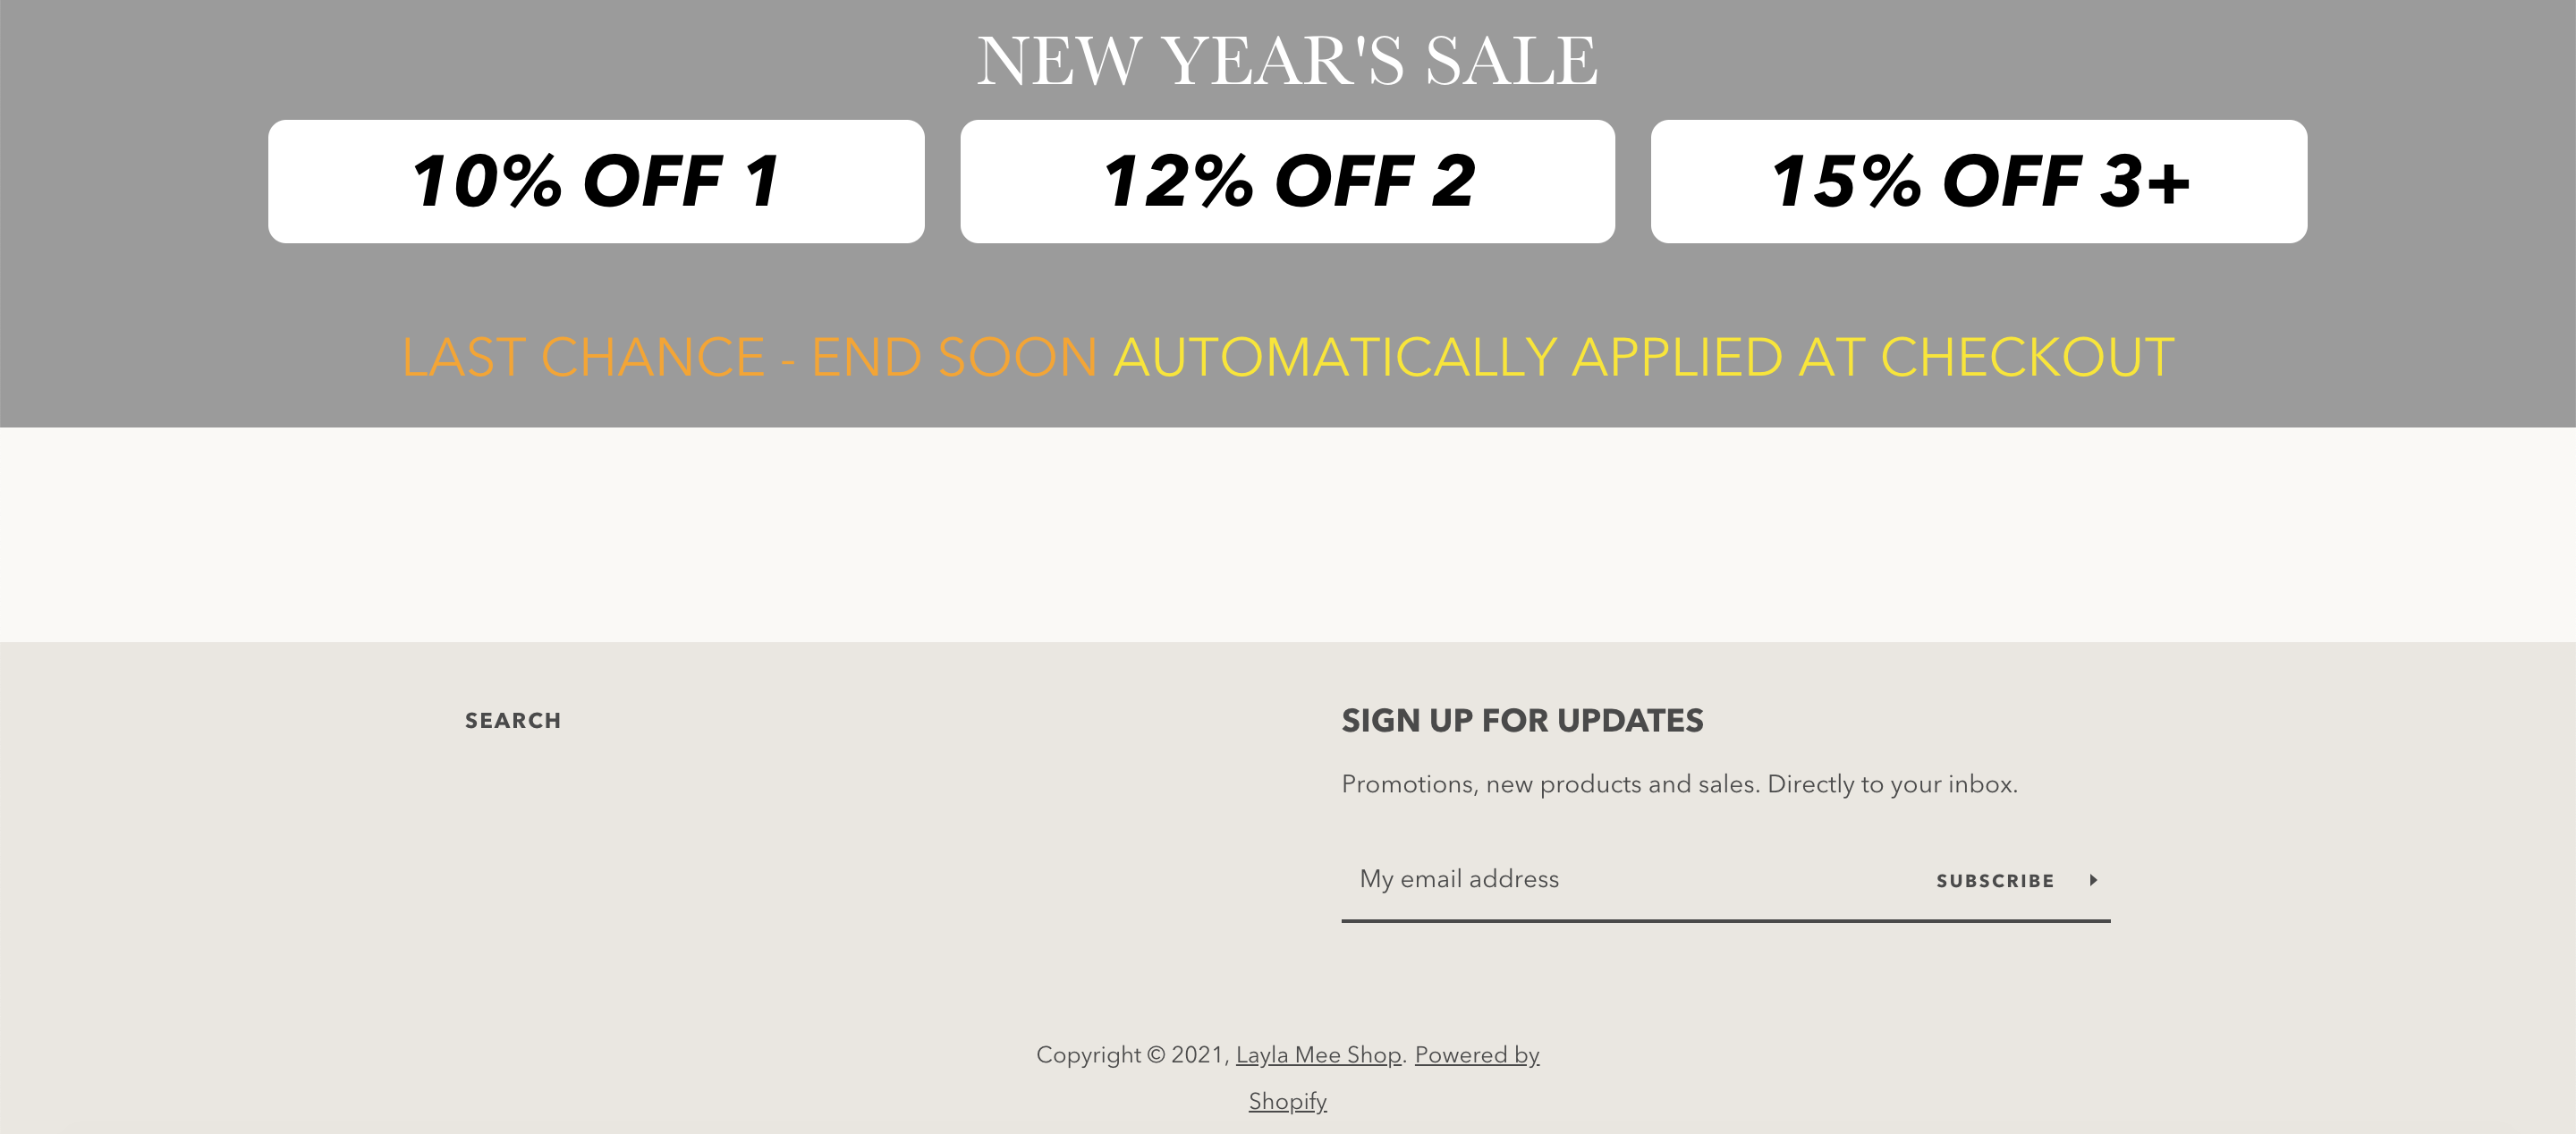Select the 12% OFF 2 offer box
Image resolution: width=2576 pixels, height=1134 pixels.
click(1287, 181)
